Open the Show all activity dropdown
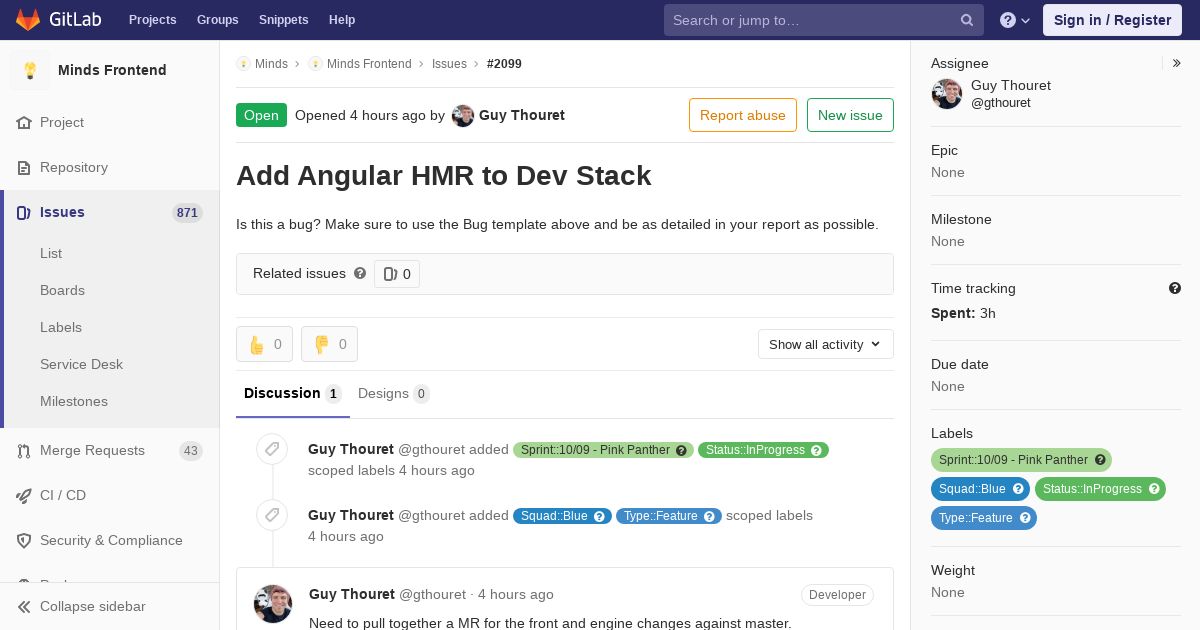This screenshot has width=1200, height=630. coord(826,344)
